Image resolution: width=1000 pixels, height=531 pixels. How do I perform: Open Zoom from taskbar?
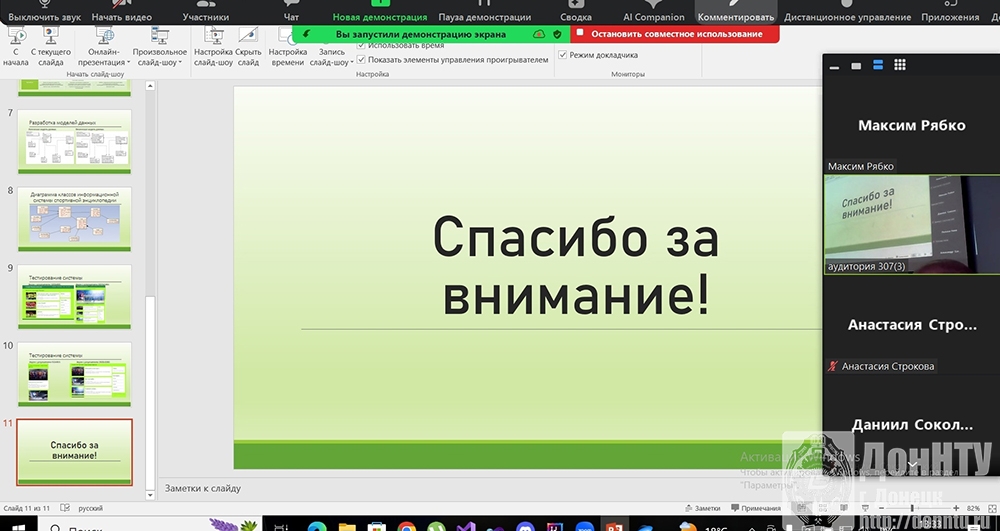[585, 527]
